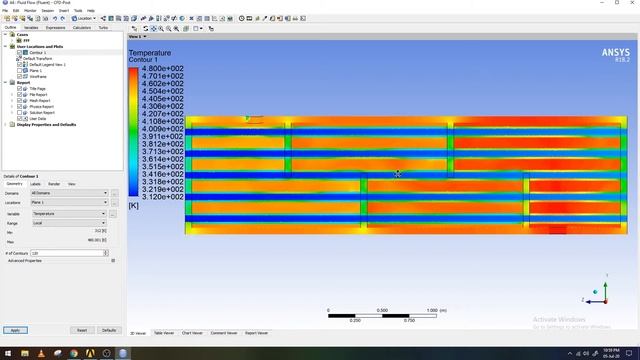
Task: Collapse the Report tree node
Action: 5,82
